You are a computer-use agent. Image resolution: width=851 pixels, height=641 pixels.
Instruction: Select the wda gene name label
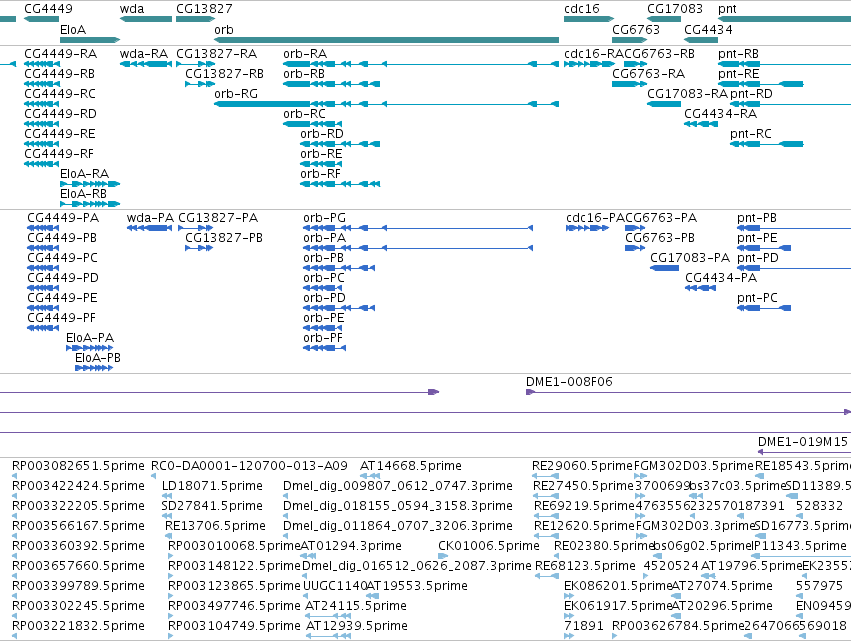[x=132, y=9]
